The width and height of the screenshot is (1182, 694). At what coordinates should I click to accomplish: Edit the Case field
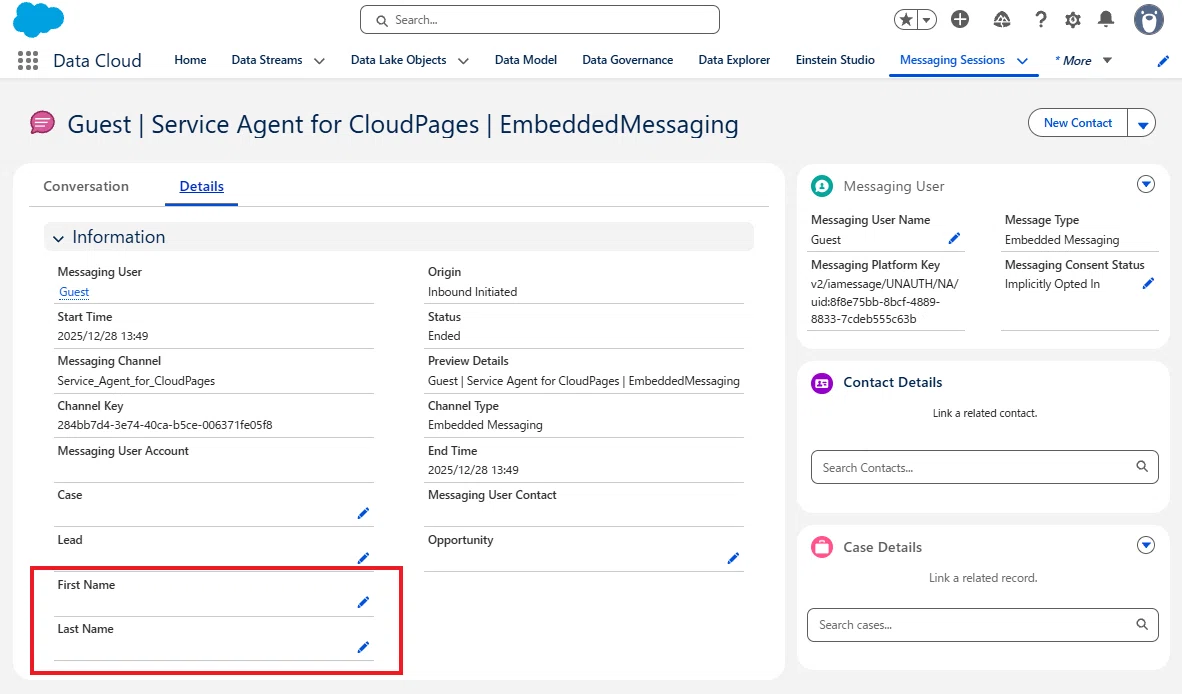363,513
